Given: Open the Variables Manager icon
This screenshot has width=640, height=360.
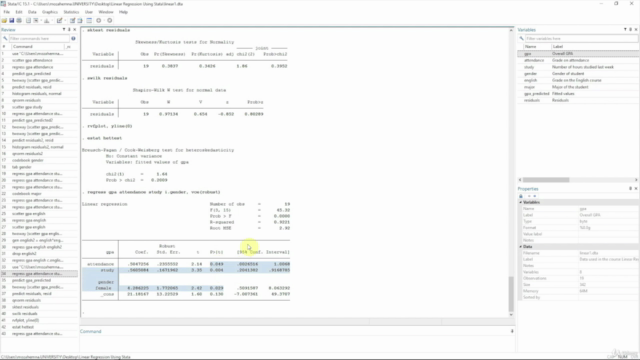Looking at the screenshot, I should [89, 20].
